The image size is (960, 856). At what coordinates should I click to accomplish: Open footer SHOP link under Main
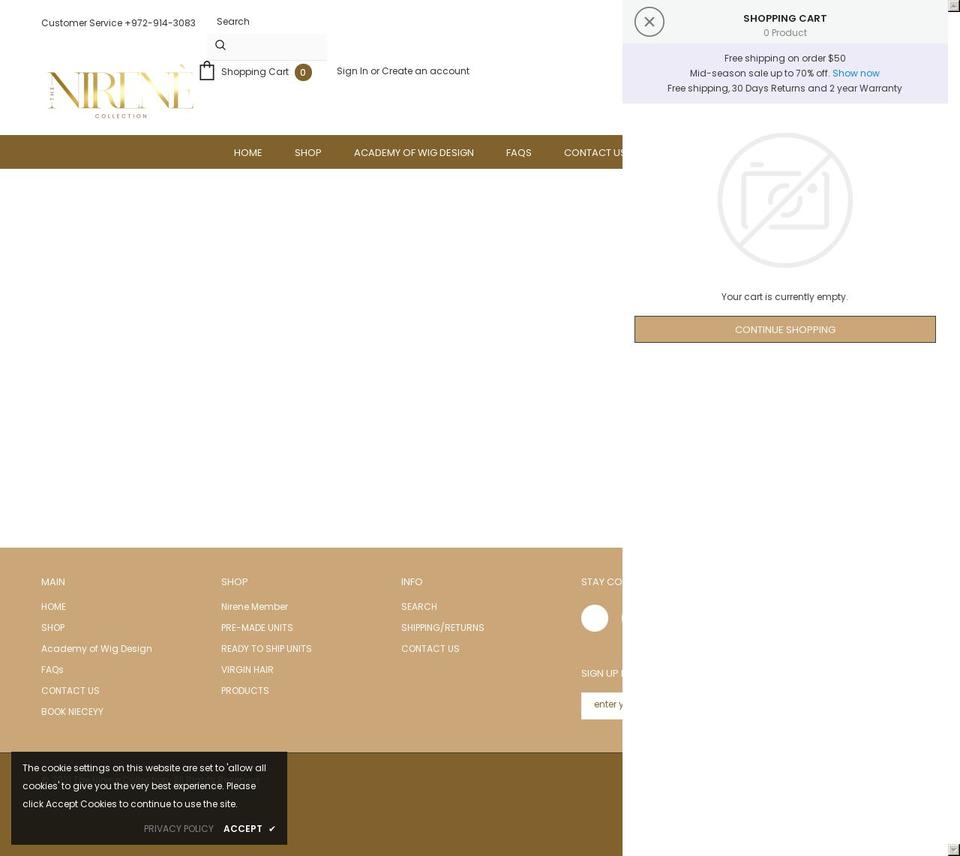53,628
